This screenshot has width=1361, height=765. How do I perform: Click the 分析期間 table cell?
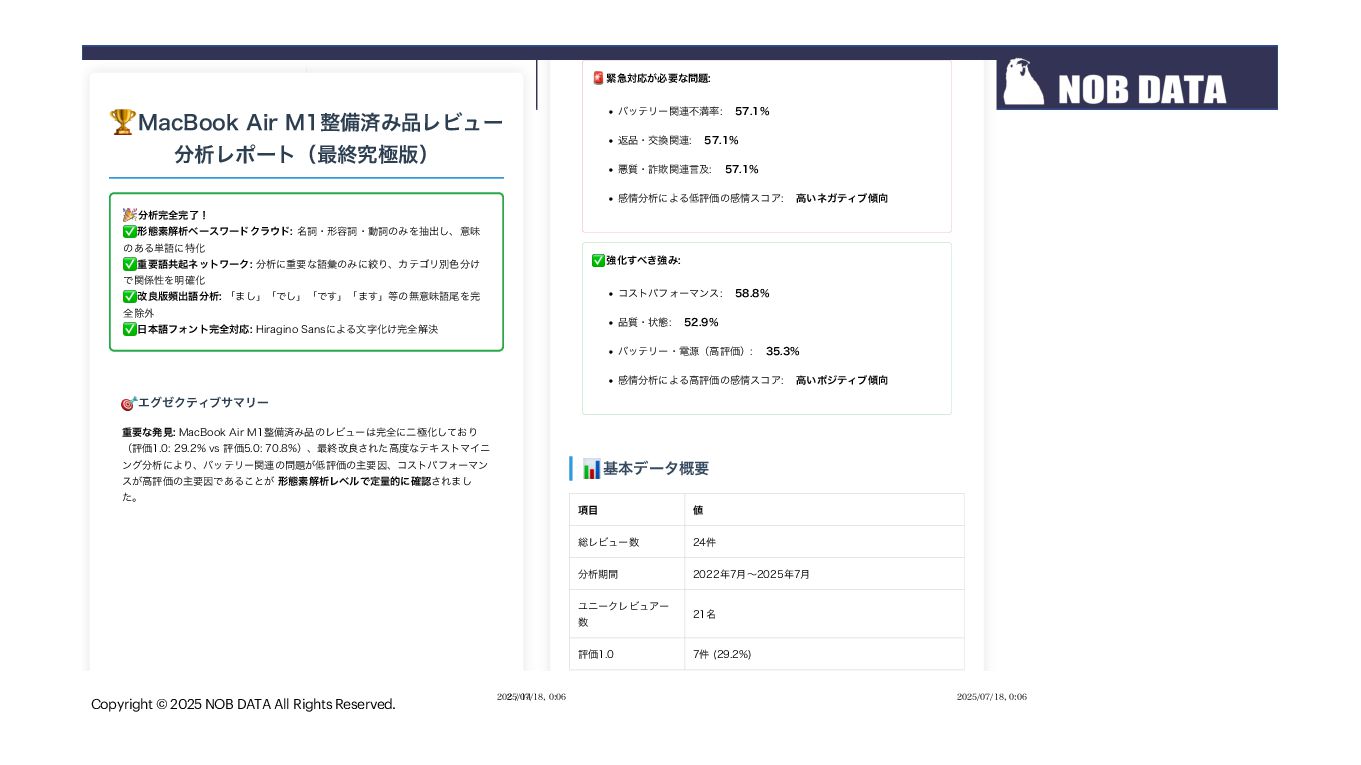click(627, 574)
